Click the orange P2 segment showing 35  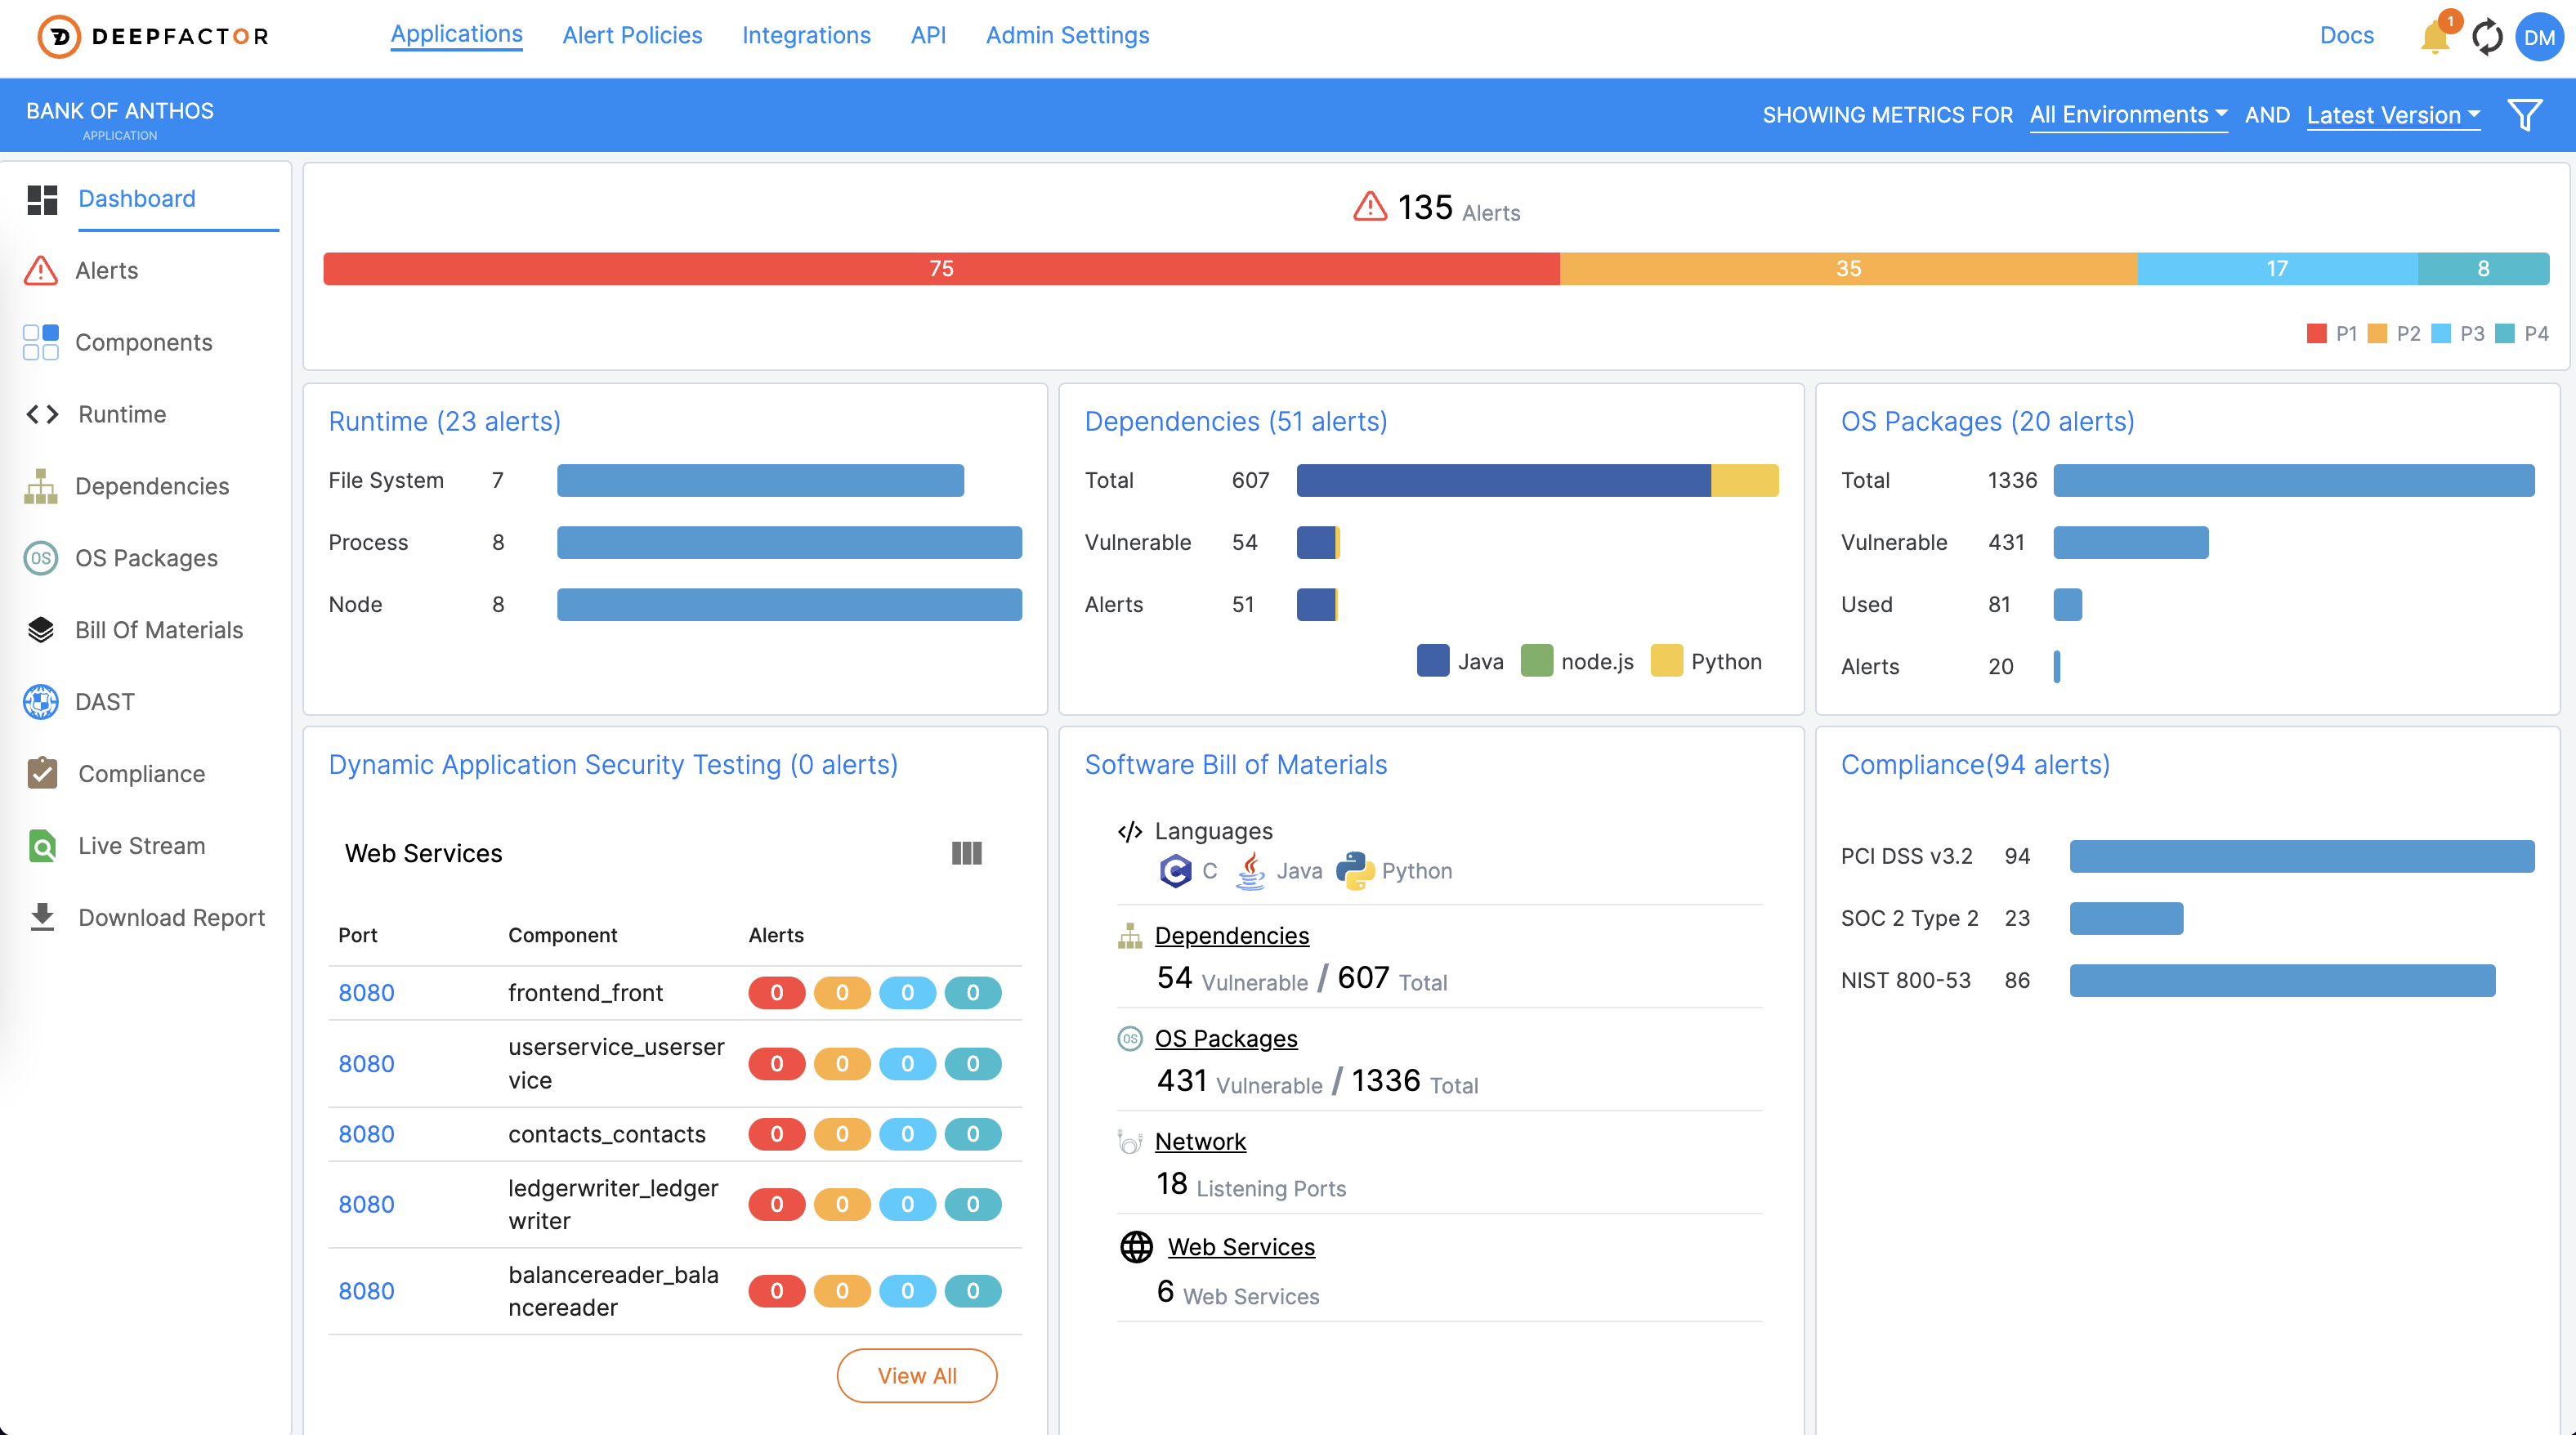pyautogui.click(x=1848, y=269)
